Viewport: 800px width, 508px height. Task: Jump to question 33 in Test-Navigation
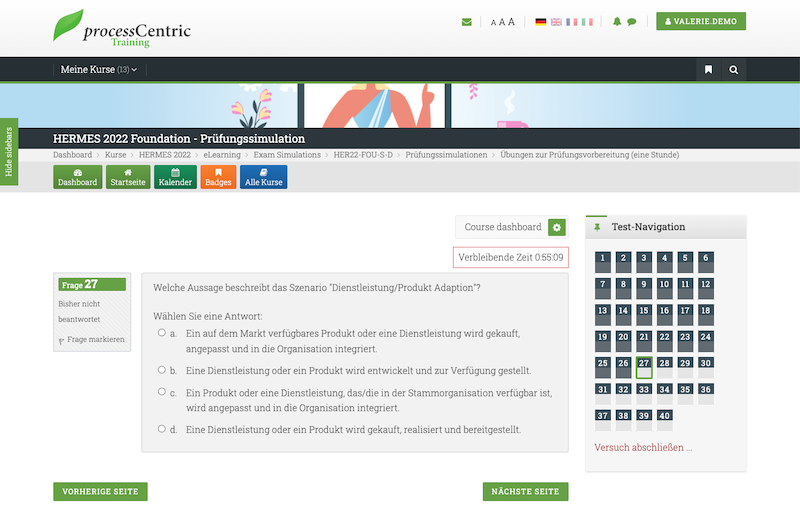tap(644, 394)
